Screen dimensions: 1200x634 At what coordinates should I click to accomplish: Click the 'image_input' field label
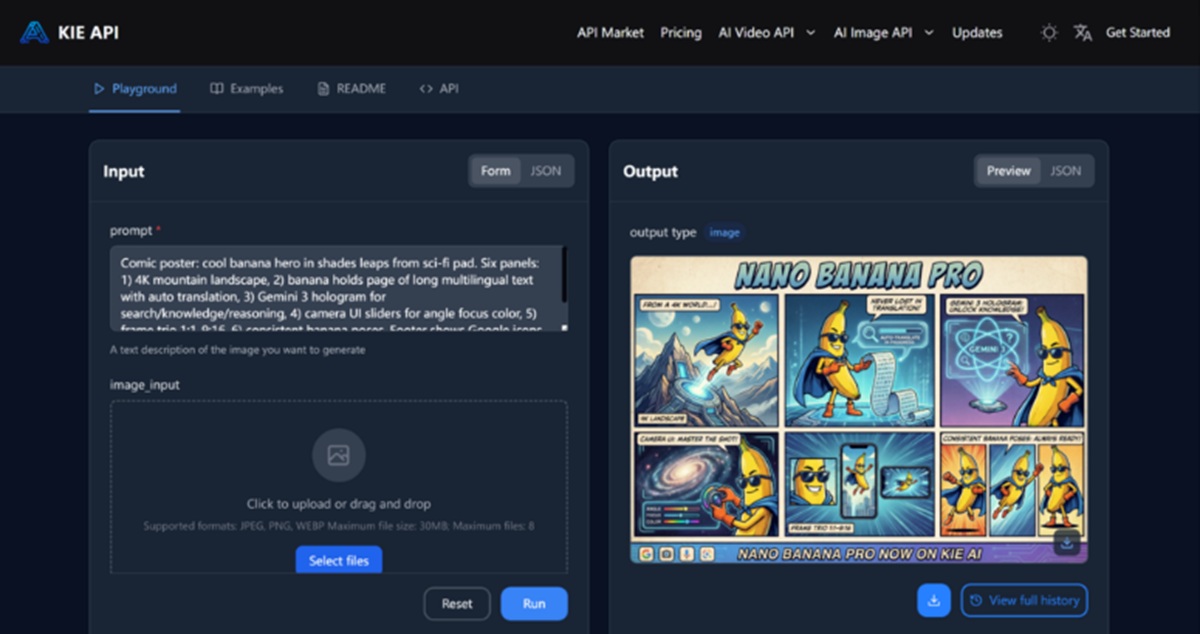pos(144,385)
